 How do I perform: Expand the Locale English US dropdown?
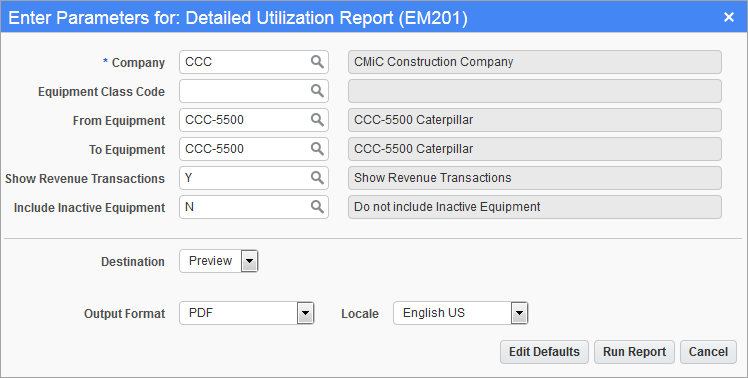click(519, 314)
